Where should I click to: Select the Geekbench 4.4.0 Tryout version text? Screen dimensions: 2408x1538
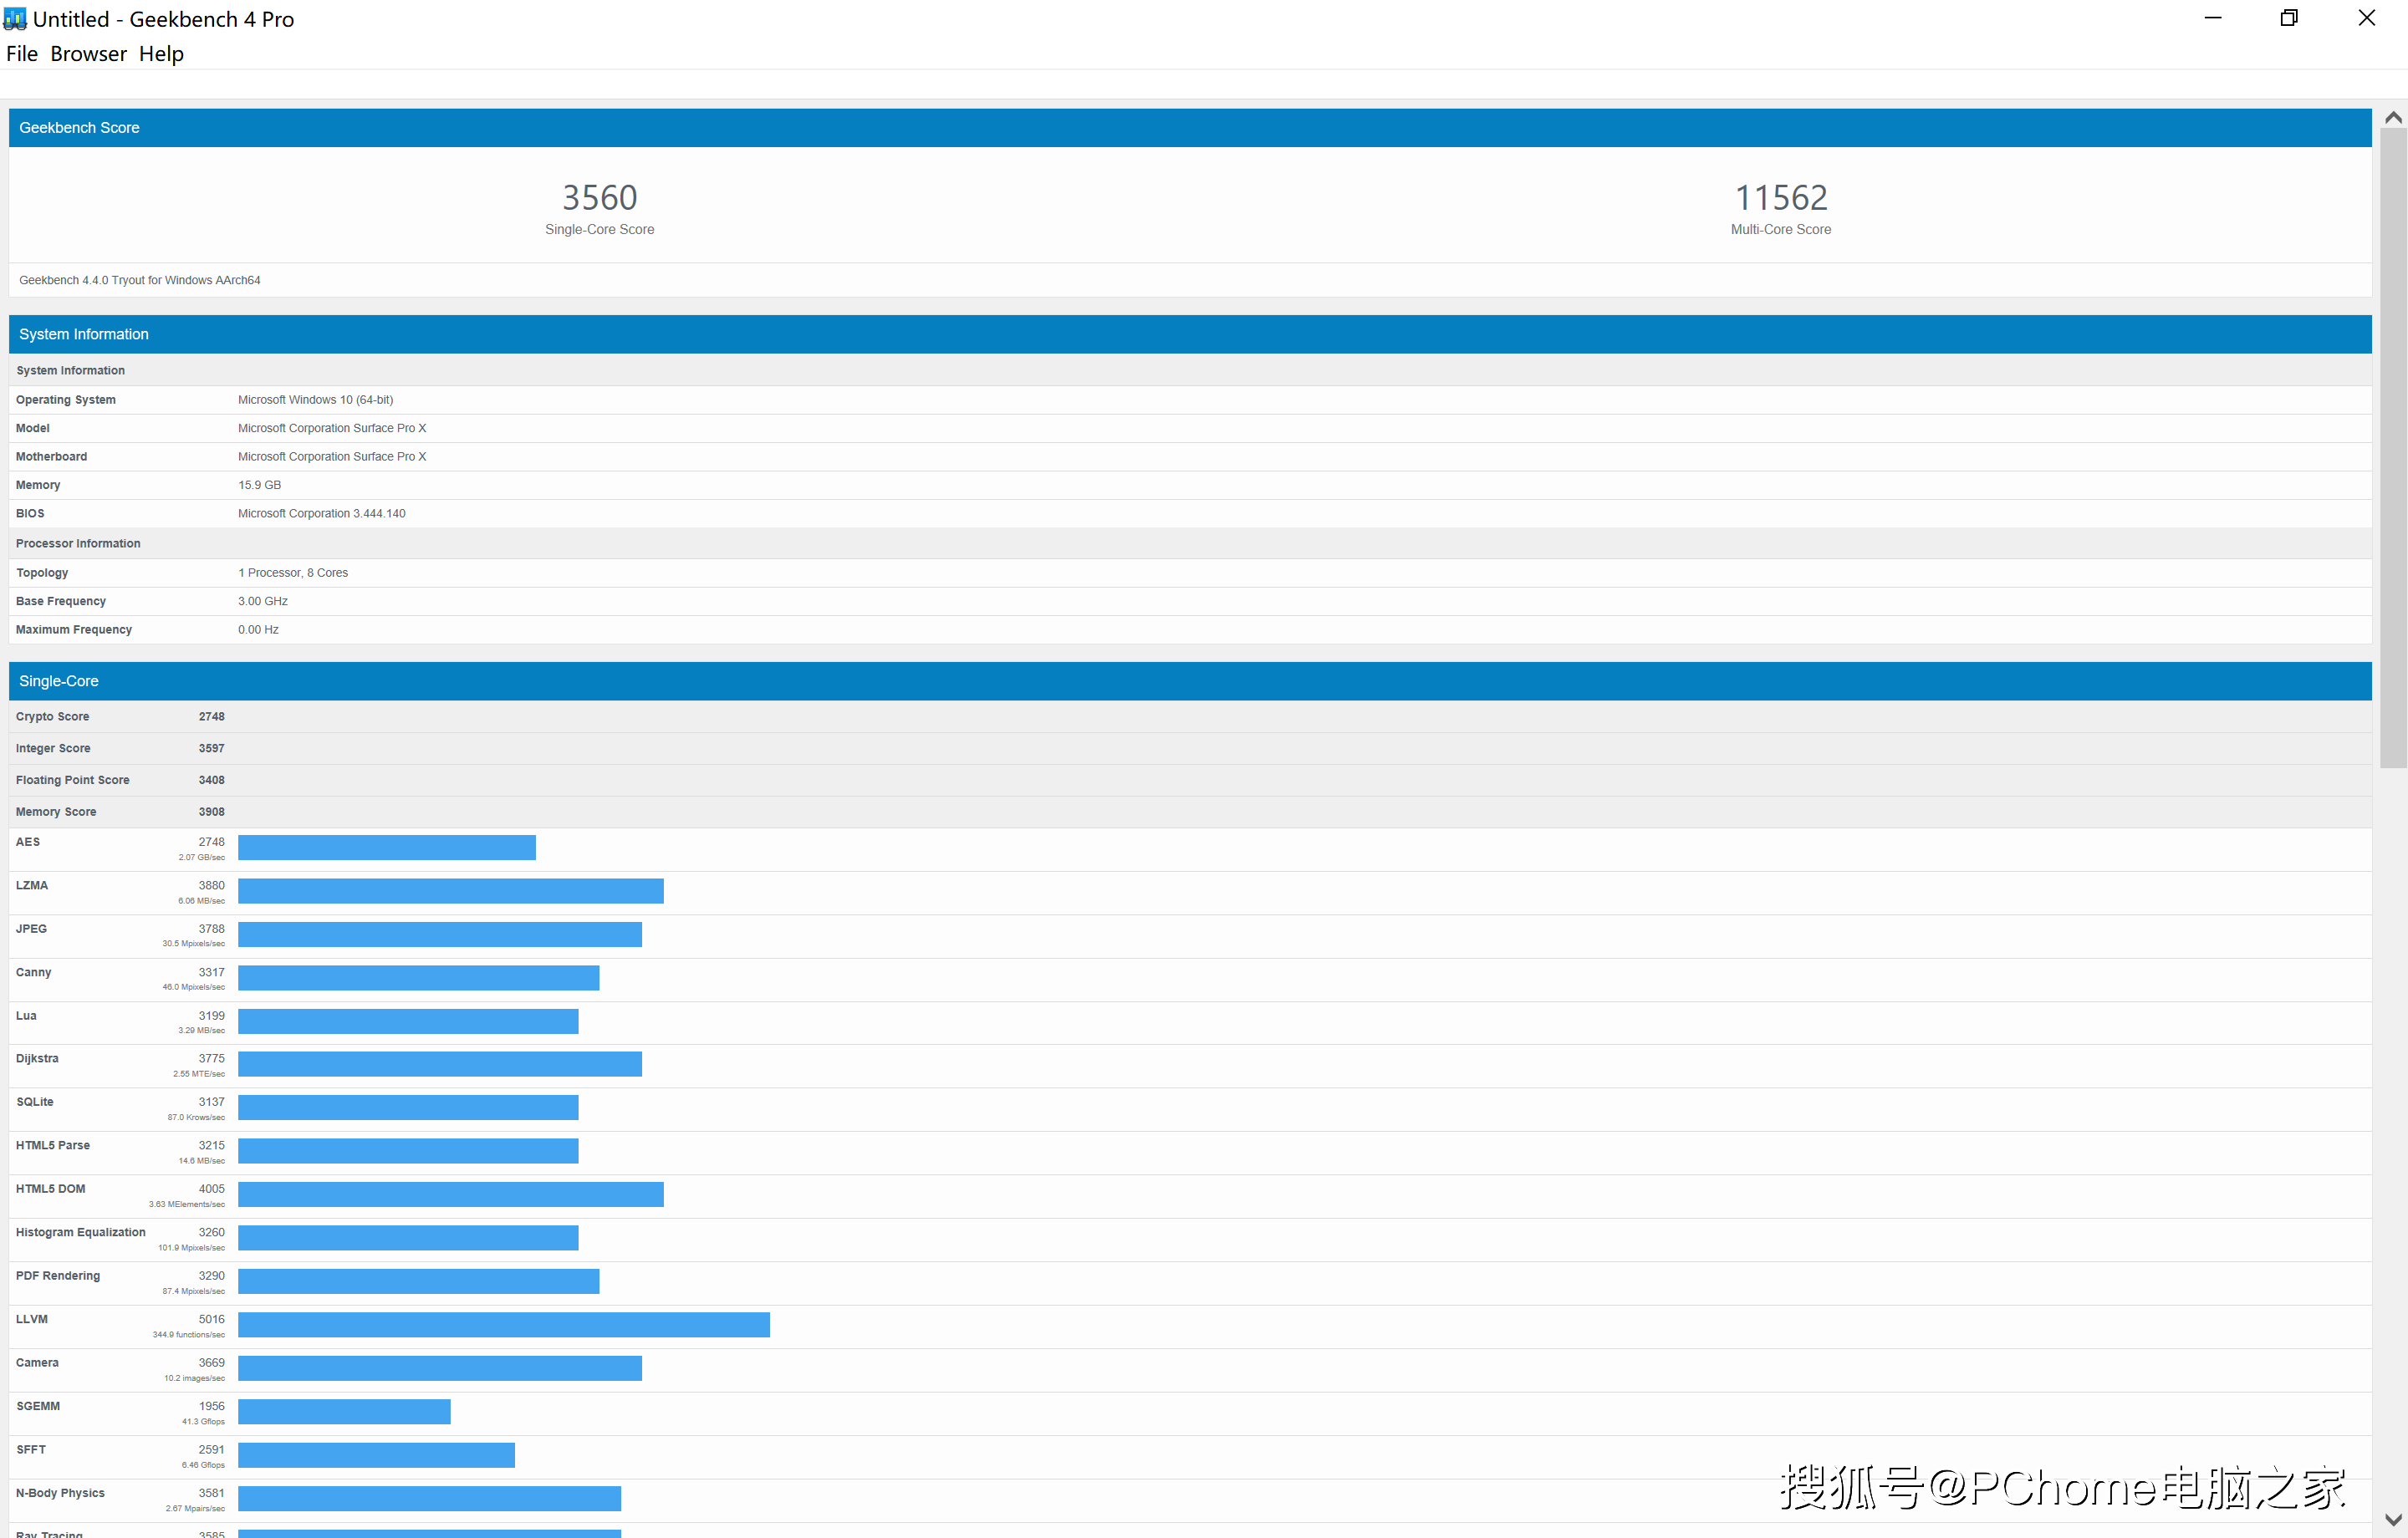[140, 280]
